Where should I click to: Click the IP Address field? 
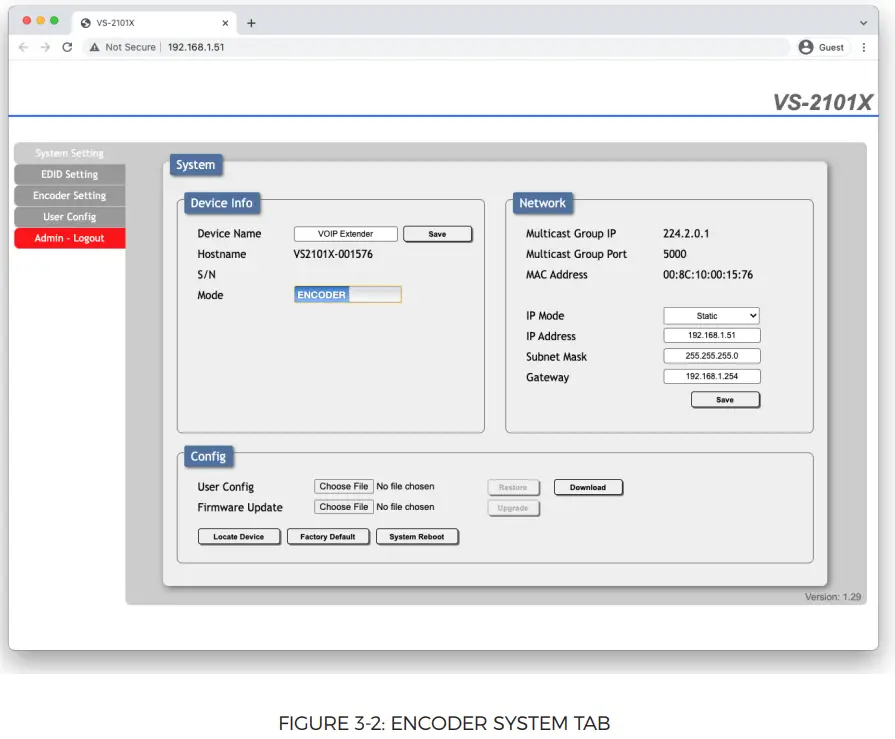(711, 336)
